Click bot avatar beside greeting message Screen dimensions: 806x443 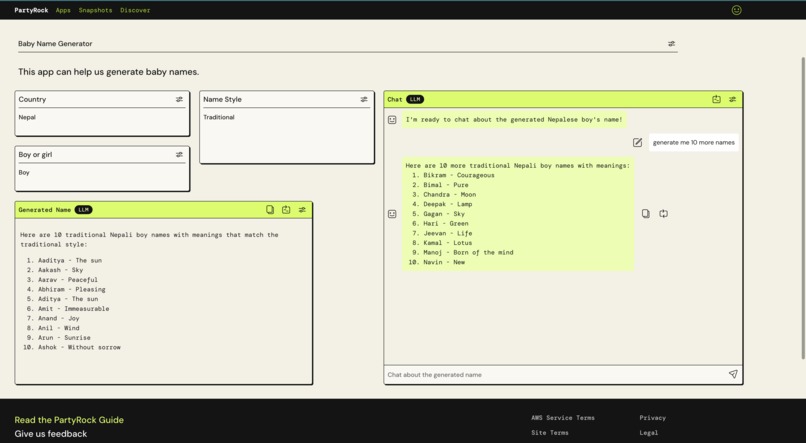click(x=392, y=120)
